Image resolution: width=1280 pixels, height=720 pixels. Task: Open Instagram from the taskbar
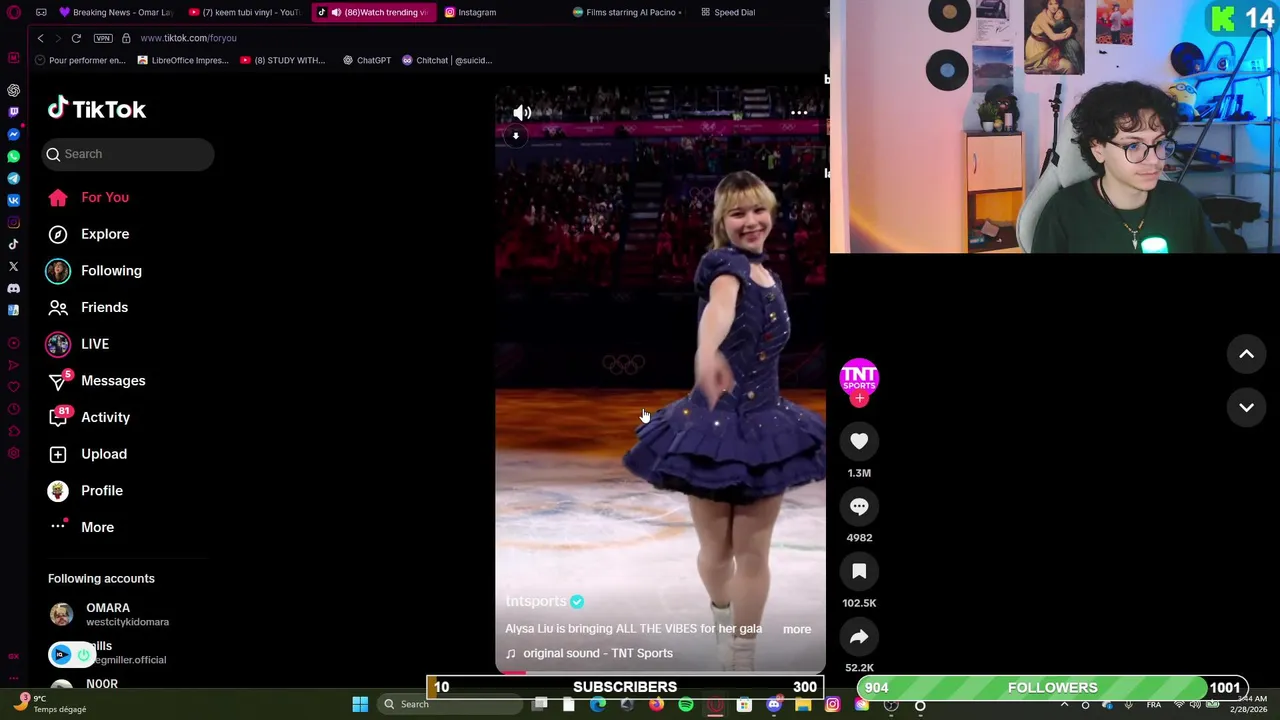point(832,704)
